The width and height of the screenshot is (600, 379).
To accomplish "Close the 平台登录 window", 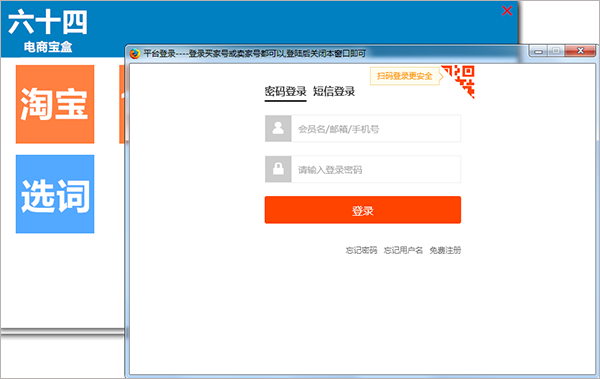I will (580, 51).
